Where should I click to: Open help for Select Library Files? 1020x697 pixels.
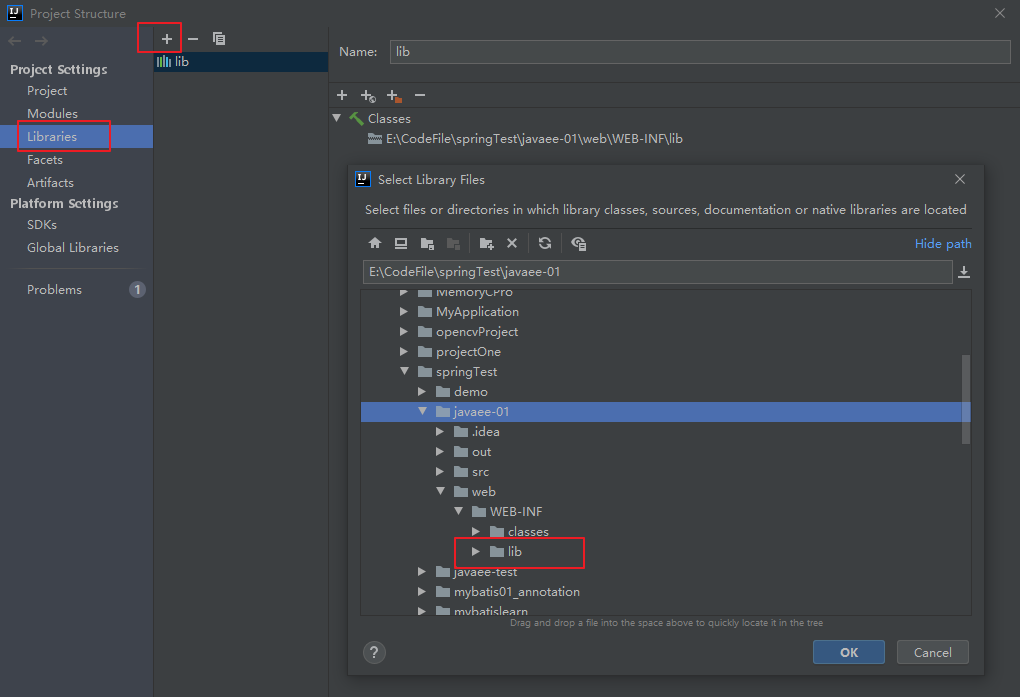[374, 652]
